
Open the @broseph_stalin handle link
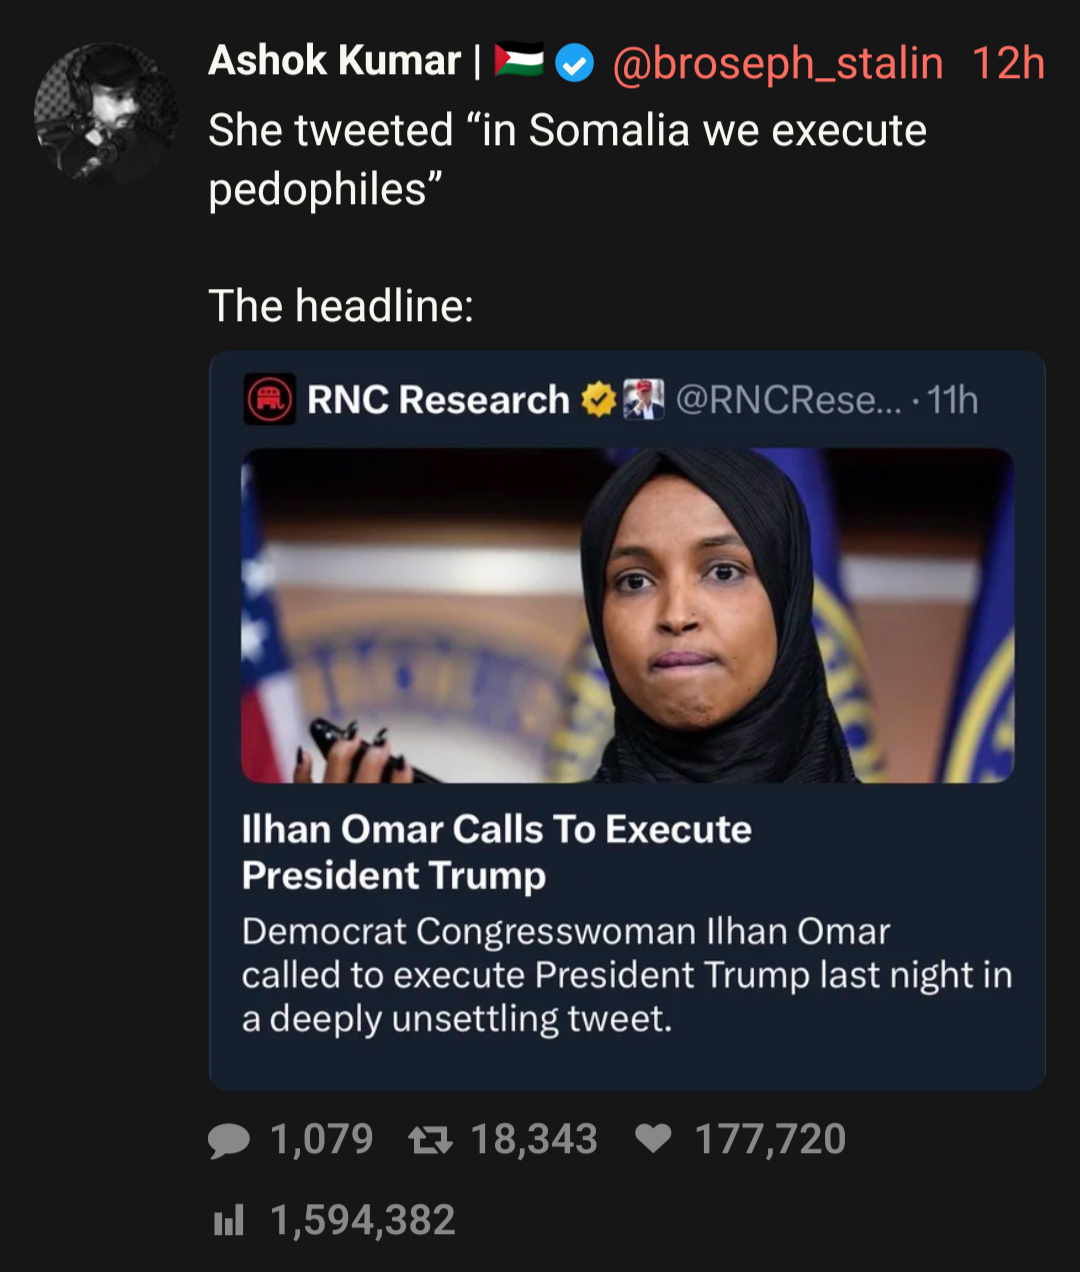[x=777, y=63]
